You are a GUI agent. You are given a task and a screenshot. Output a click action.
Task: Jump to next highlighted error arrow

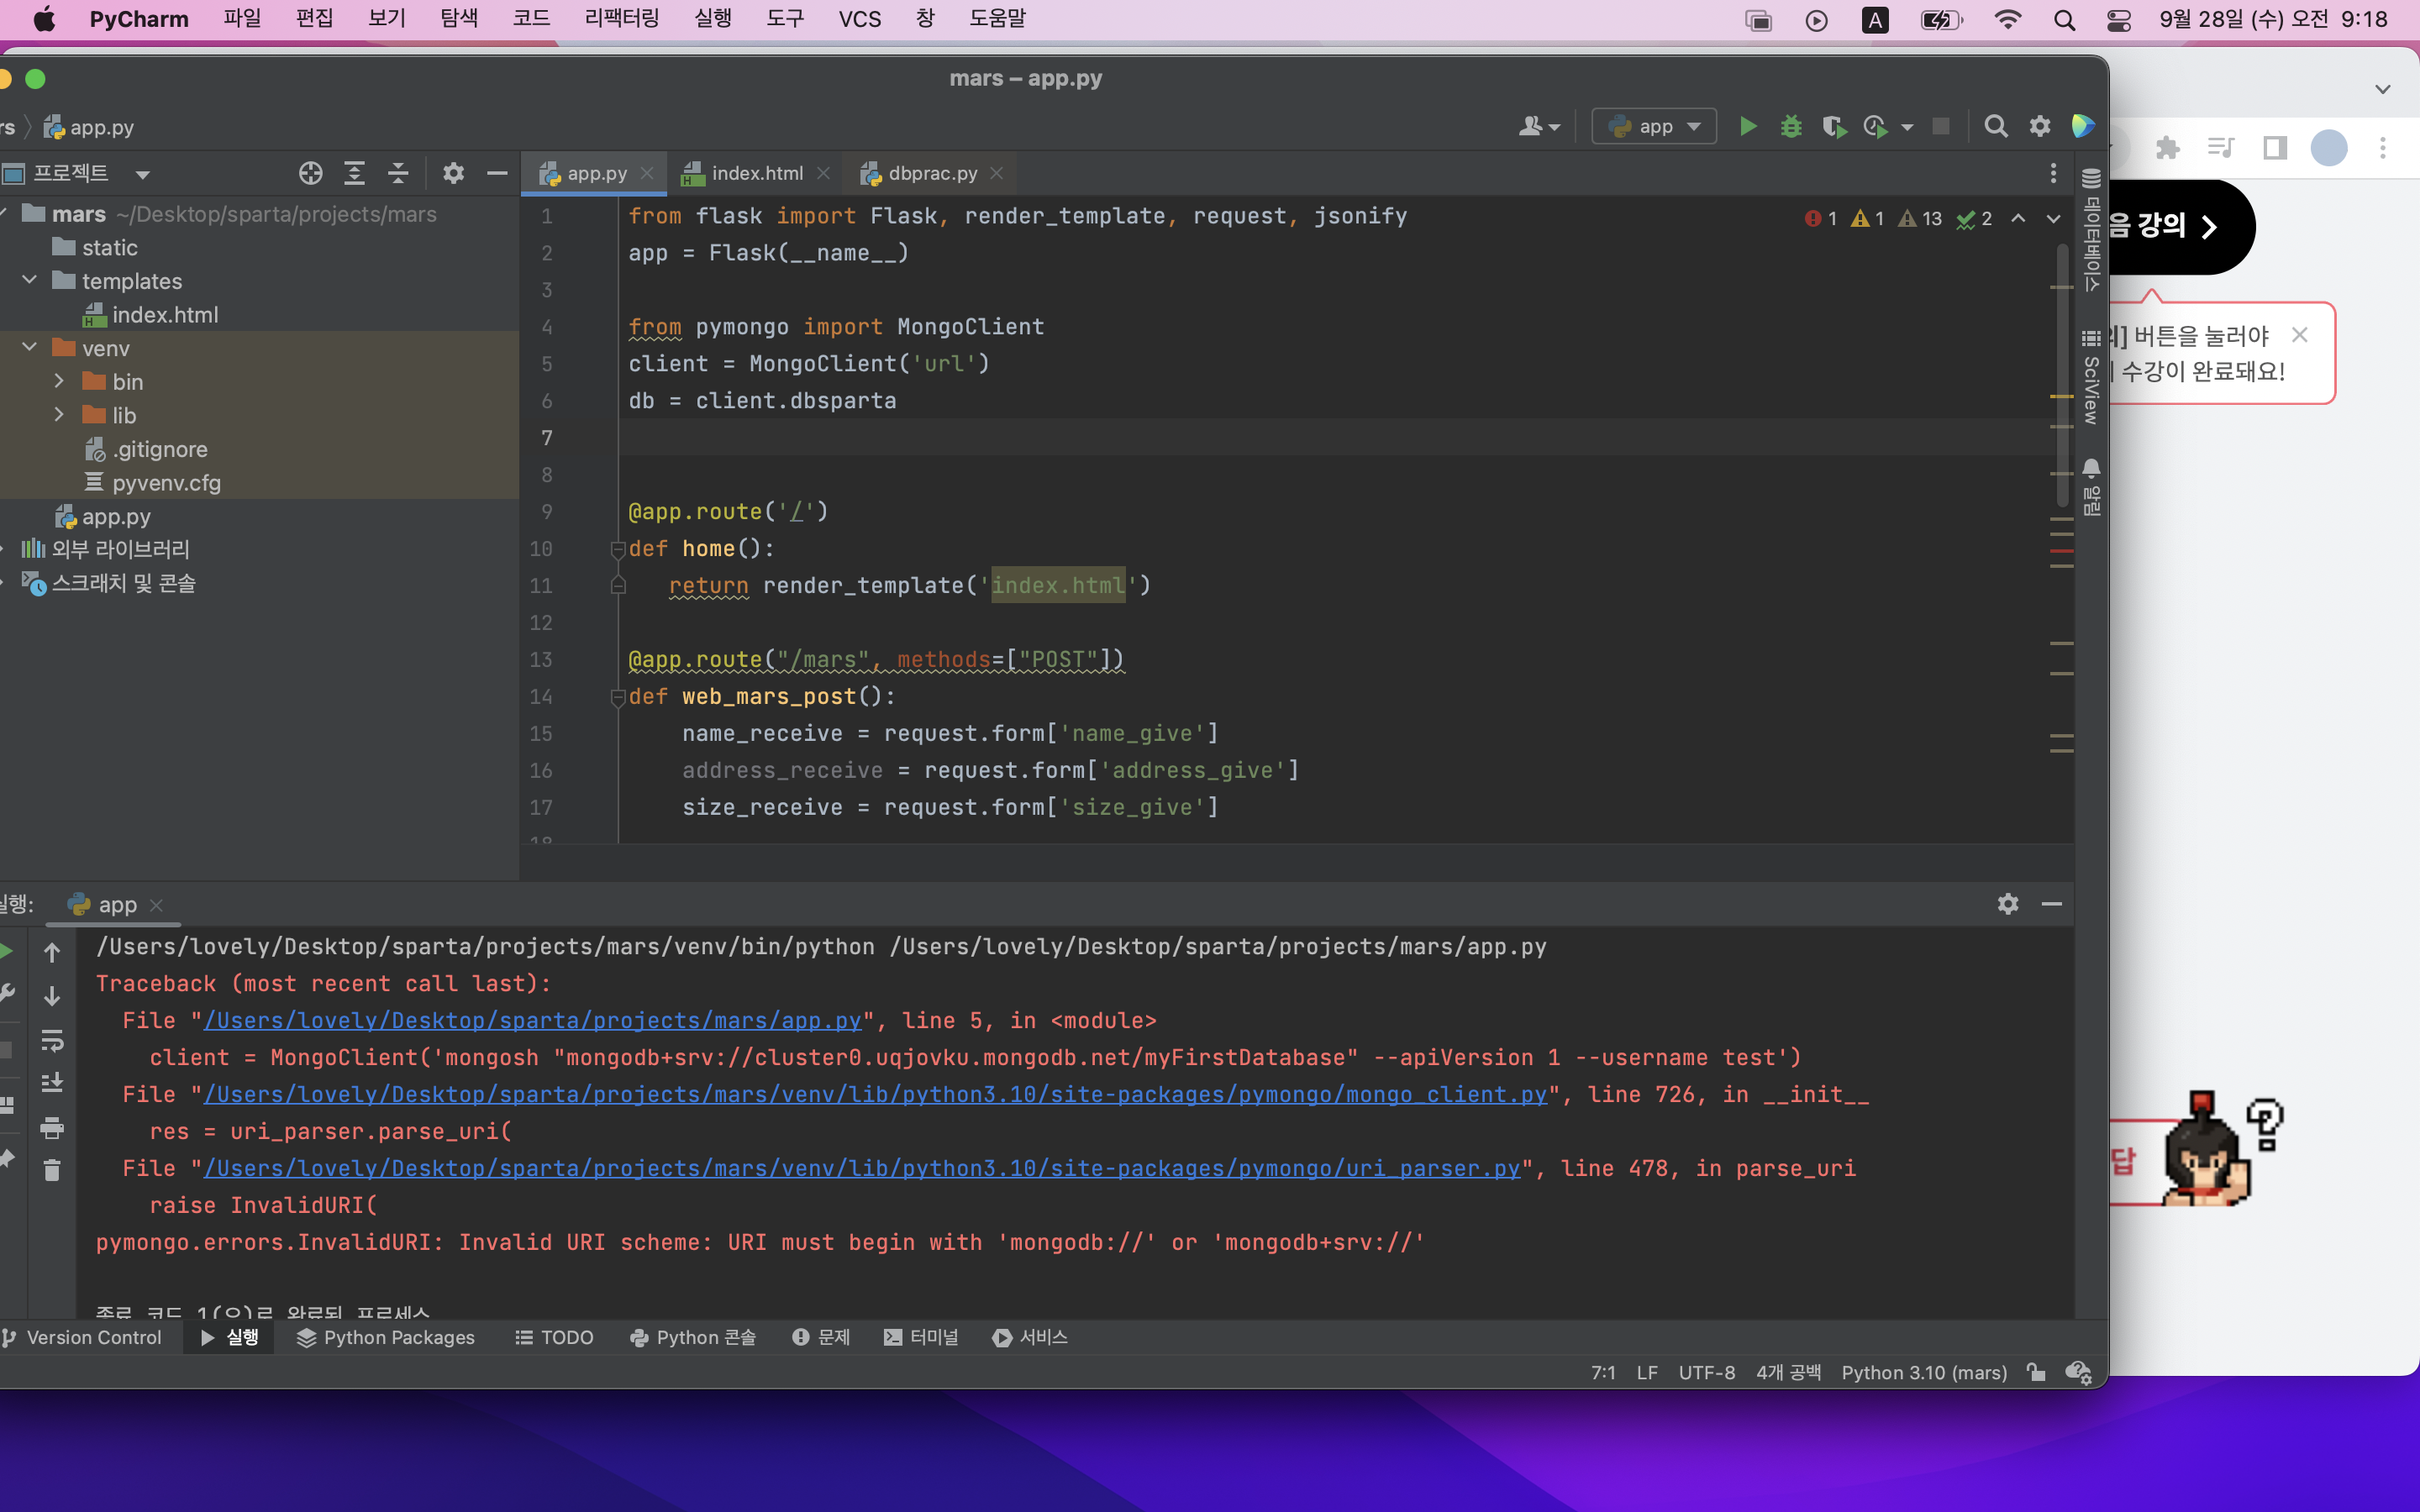point(2053,218)
